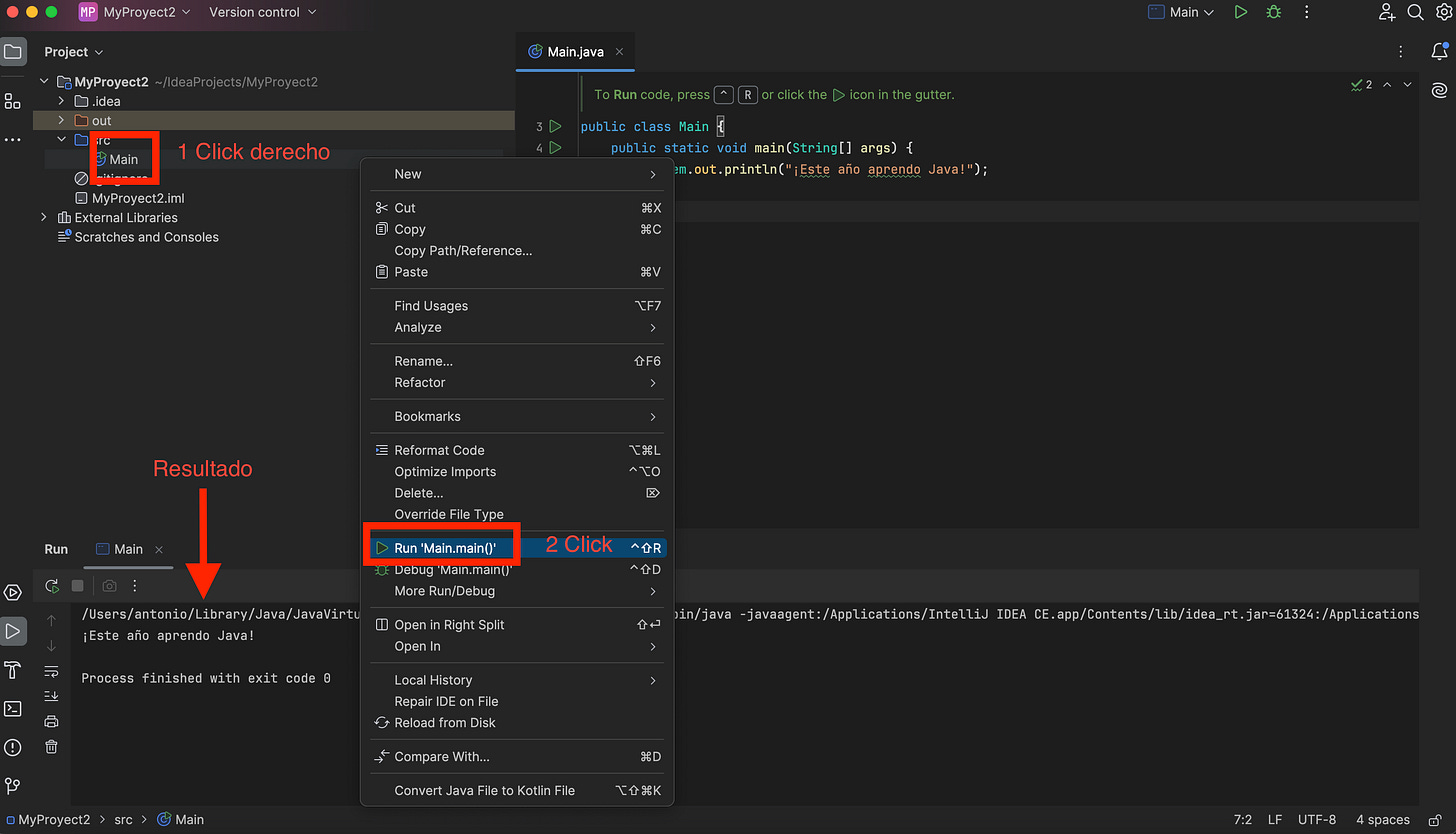Go to next highlighted problem arrow

[1408, 85]
